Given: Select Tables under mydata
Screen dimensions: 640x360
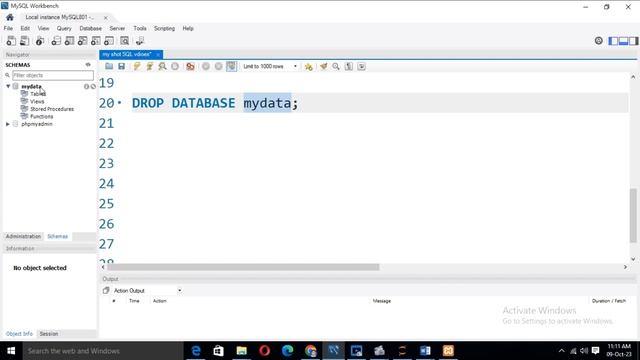Looking at the screenshot, I should tap(38, 94).
